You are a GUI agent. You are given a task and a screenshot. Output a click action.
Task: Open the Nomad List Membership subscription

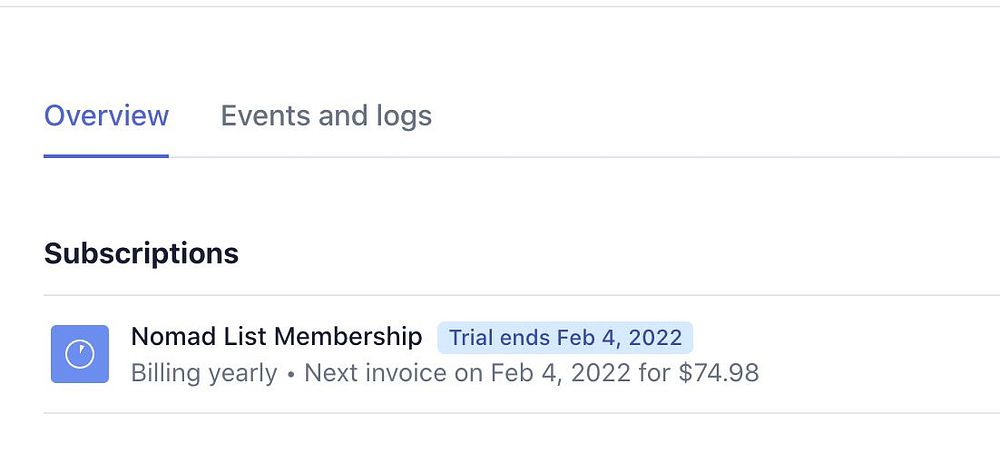(276, 337)
